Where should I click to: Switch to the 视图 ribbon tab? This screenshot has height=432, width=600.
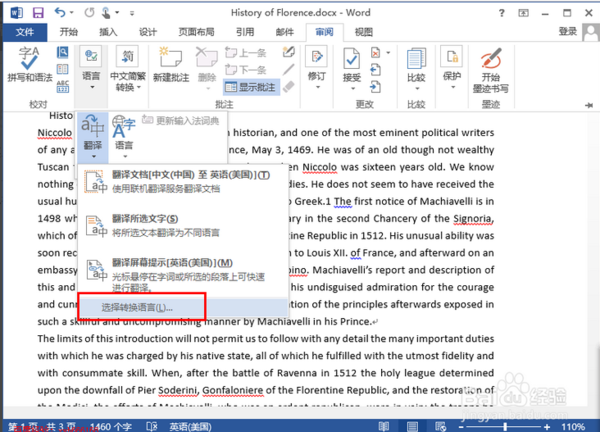click(363, 32)
